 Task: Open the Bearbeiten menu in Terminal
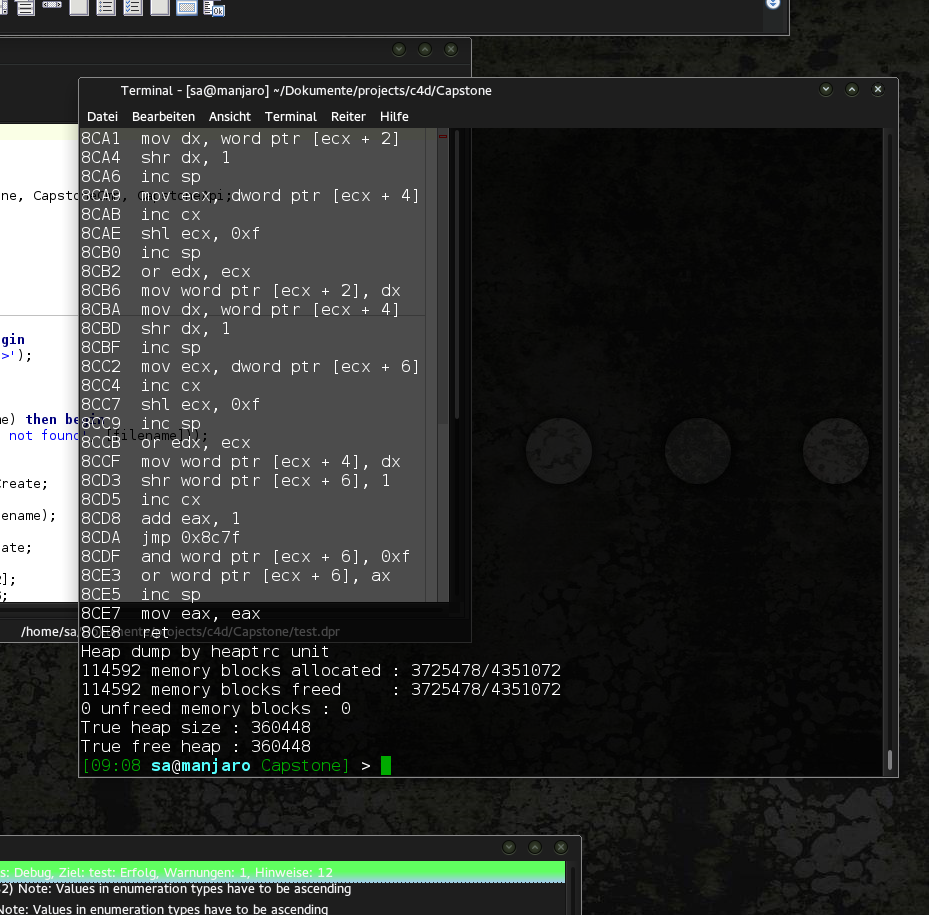tap(164, 117)
